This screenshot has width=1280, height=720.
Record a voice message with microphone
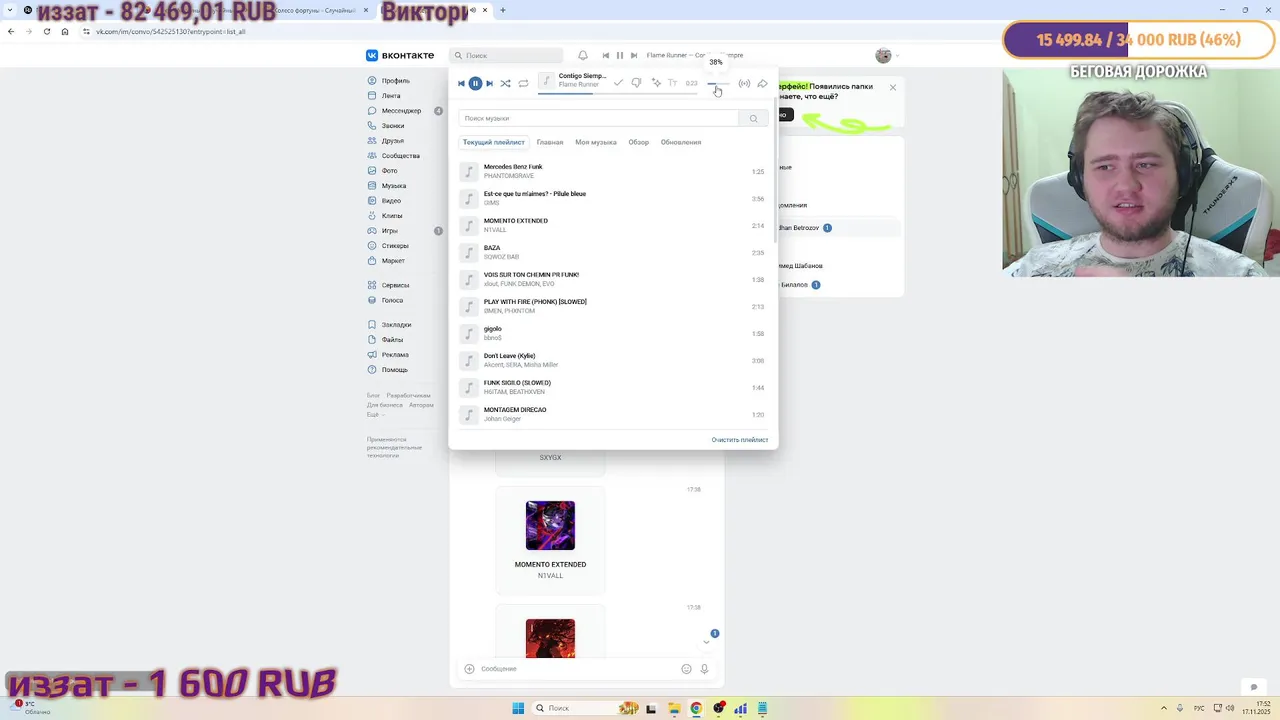pos(704,669)
